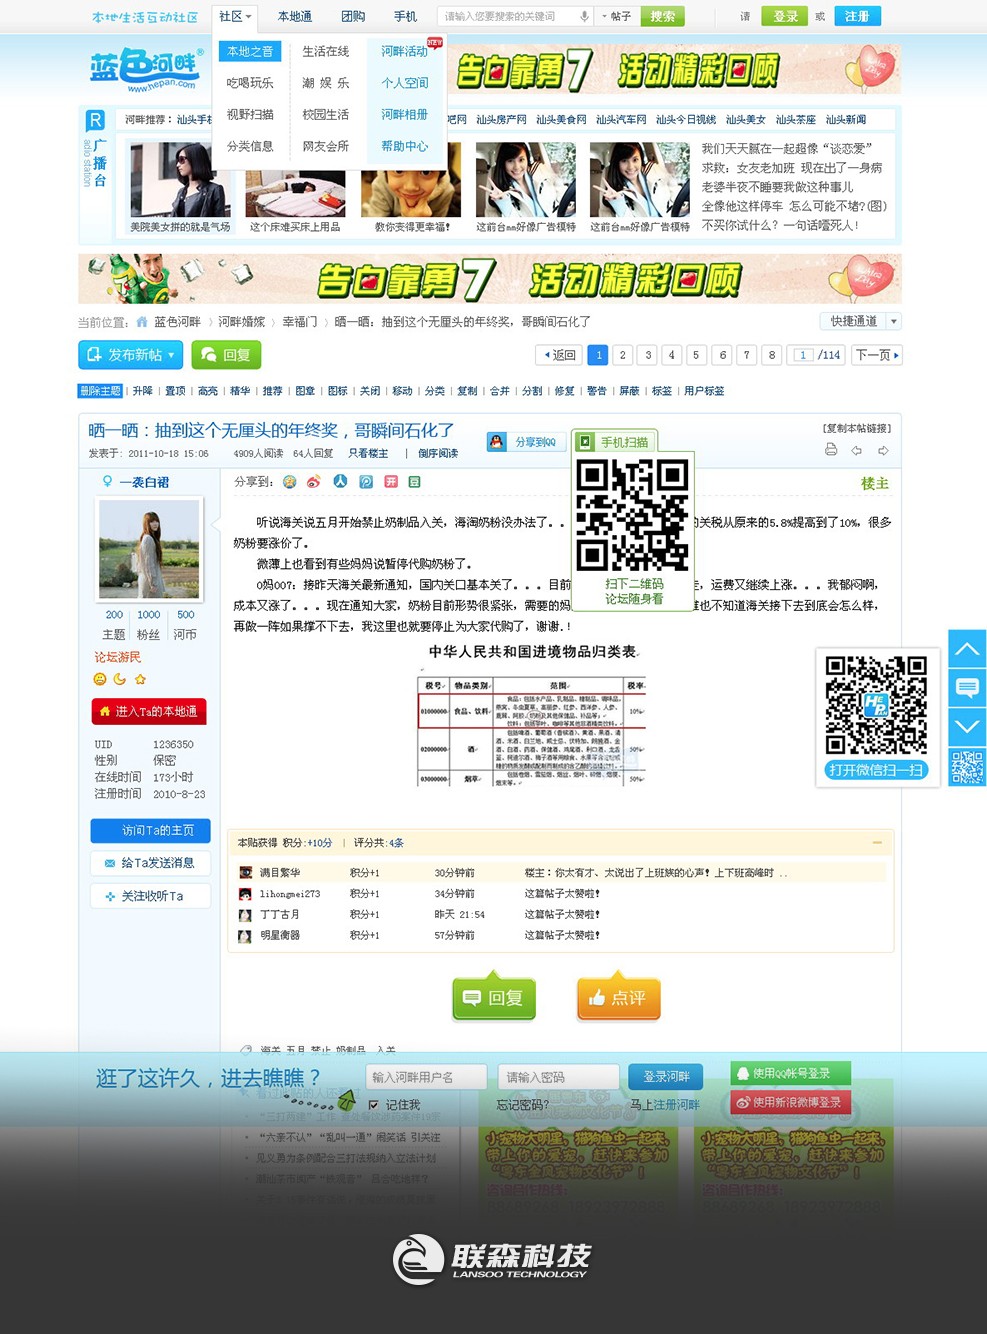Screen dimensions: 987x1334
Task: Select 河畔活动 in community menu
Action: [404, 51]
